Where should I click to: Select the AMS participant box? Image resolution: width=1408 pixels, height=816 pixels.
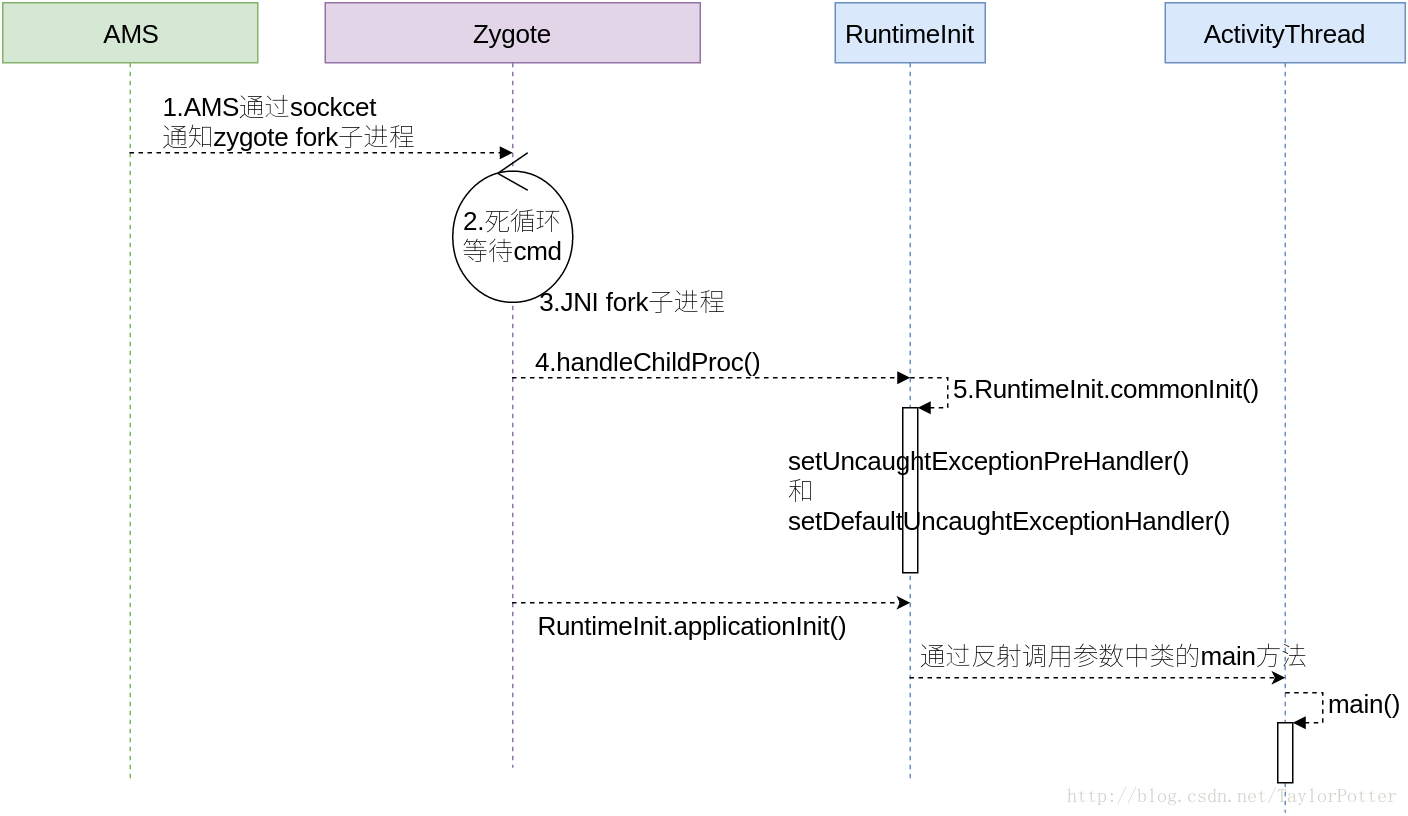(130, 33)
